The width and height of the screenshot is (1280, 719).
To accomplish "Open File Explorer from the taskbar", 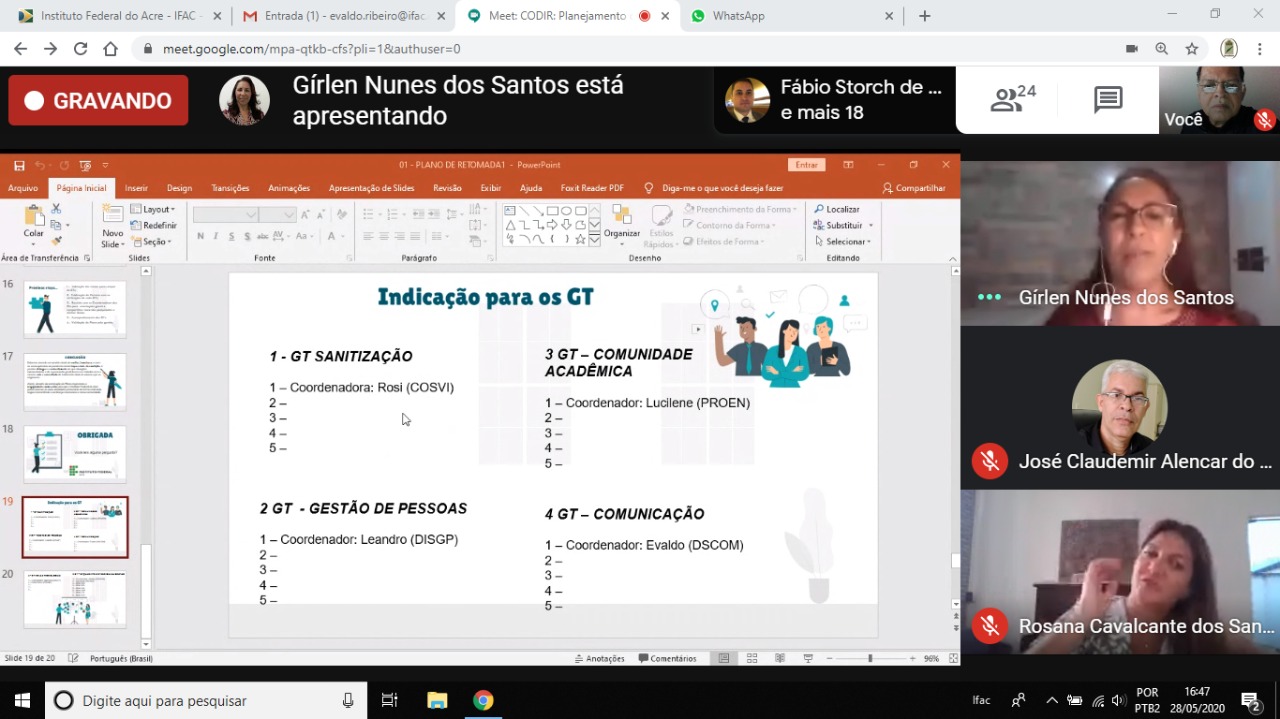I will [437, 701].
